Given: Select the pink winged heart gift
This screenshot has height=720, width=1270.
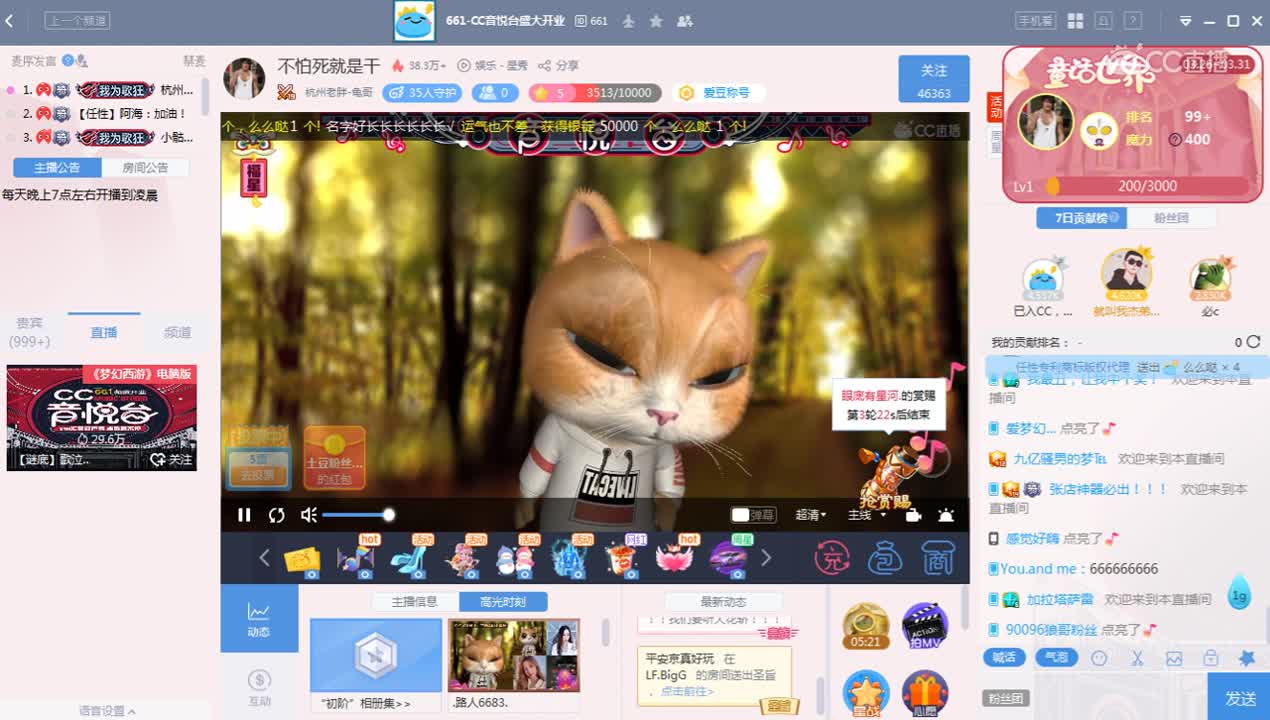Looking at the screenshot, I should 676,560.
